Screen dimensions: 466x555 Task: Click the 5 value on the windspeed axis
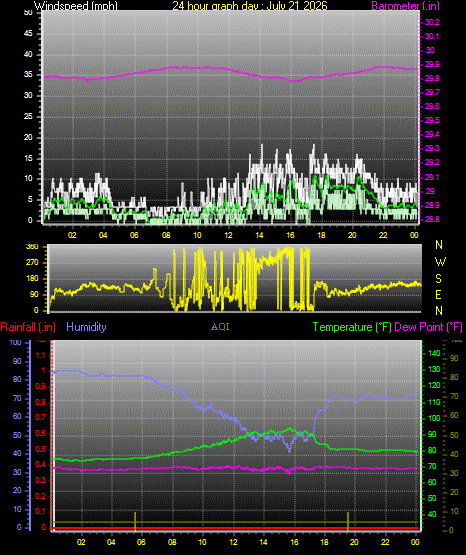point(30,199)
